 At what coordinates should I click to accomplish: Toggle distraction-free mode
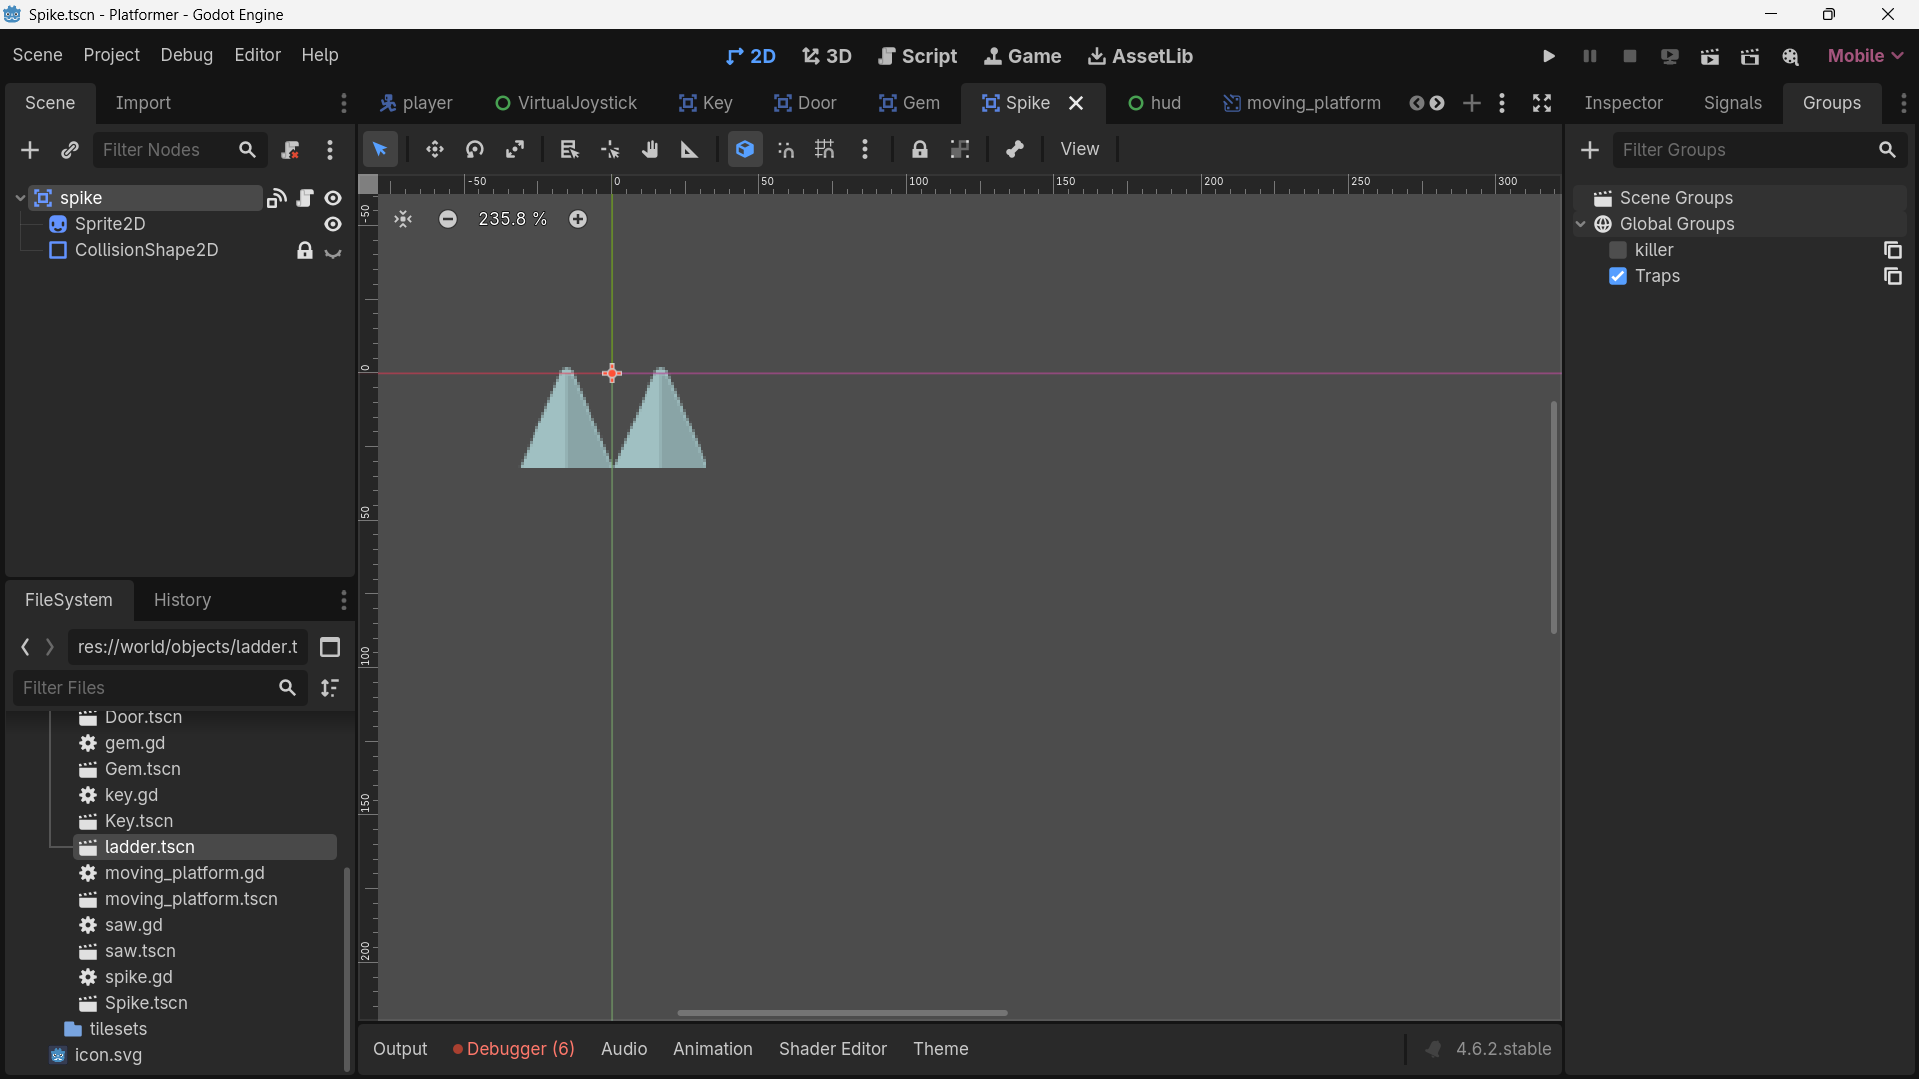point(1542,103)
